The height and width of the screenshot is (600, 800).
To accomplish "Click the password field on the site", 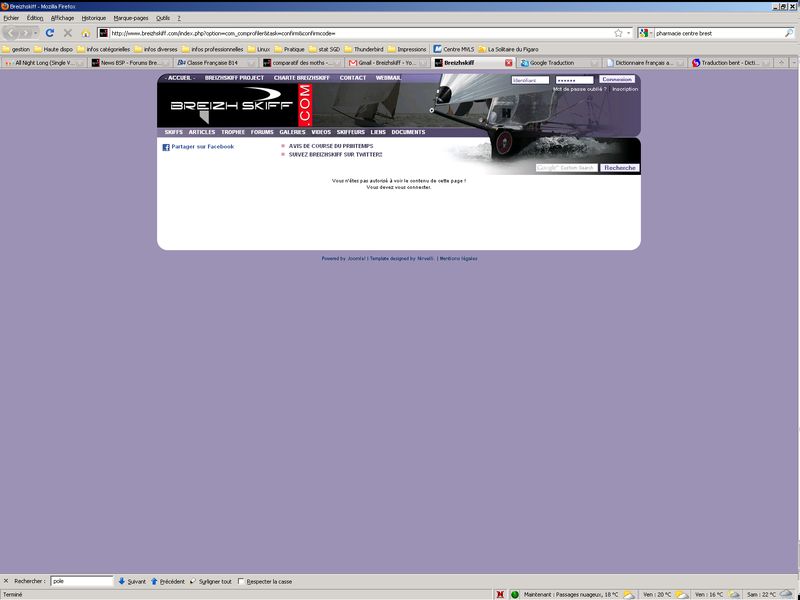I will coord(574,80).
